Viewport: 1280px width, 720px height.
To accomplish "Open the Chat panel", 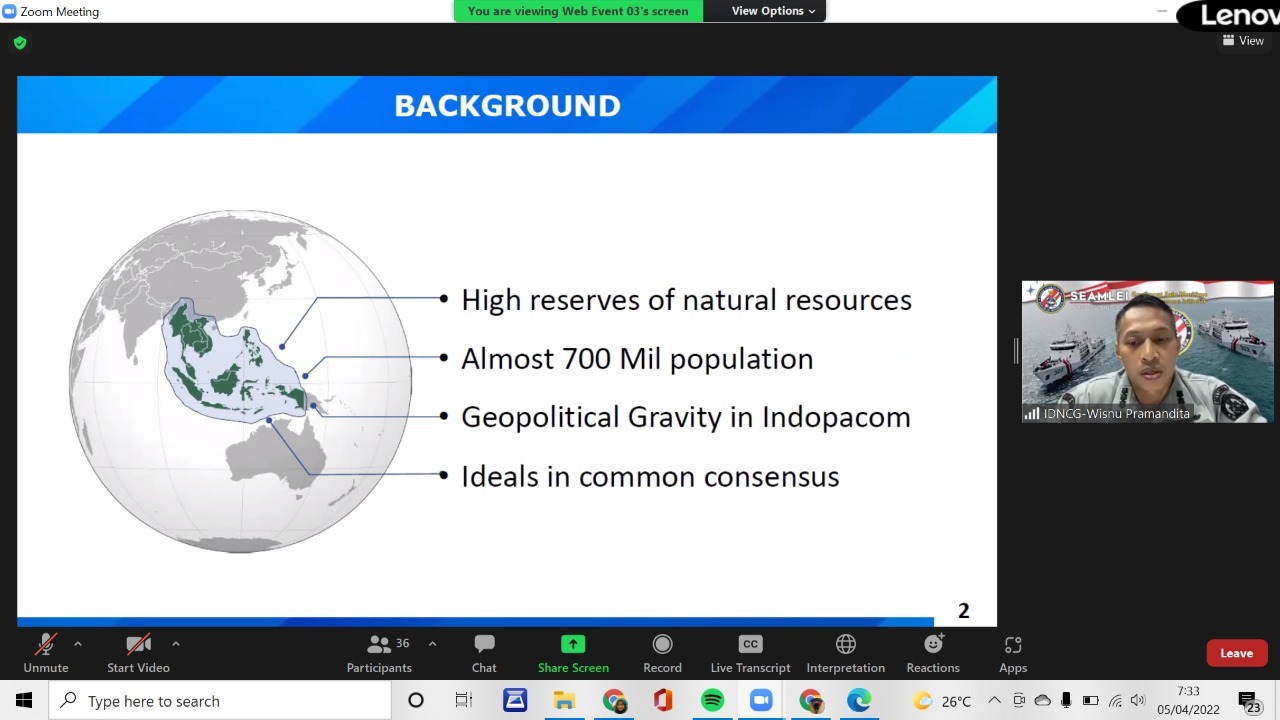I will (x=484, y=654).
